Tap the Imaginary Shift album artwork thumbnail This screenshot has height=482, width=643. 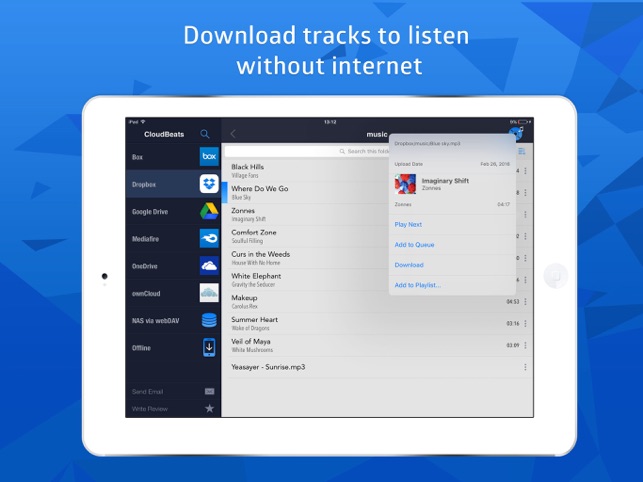(x=405, y=184)
